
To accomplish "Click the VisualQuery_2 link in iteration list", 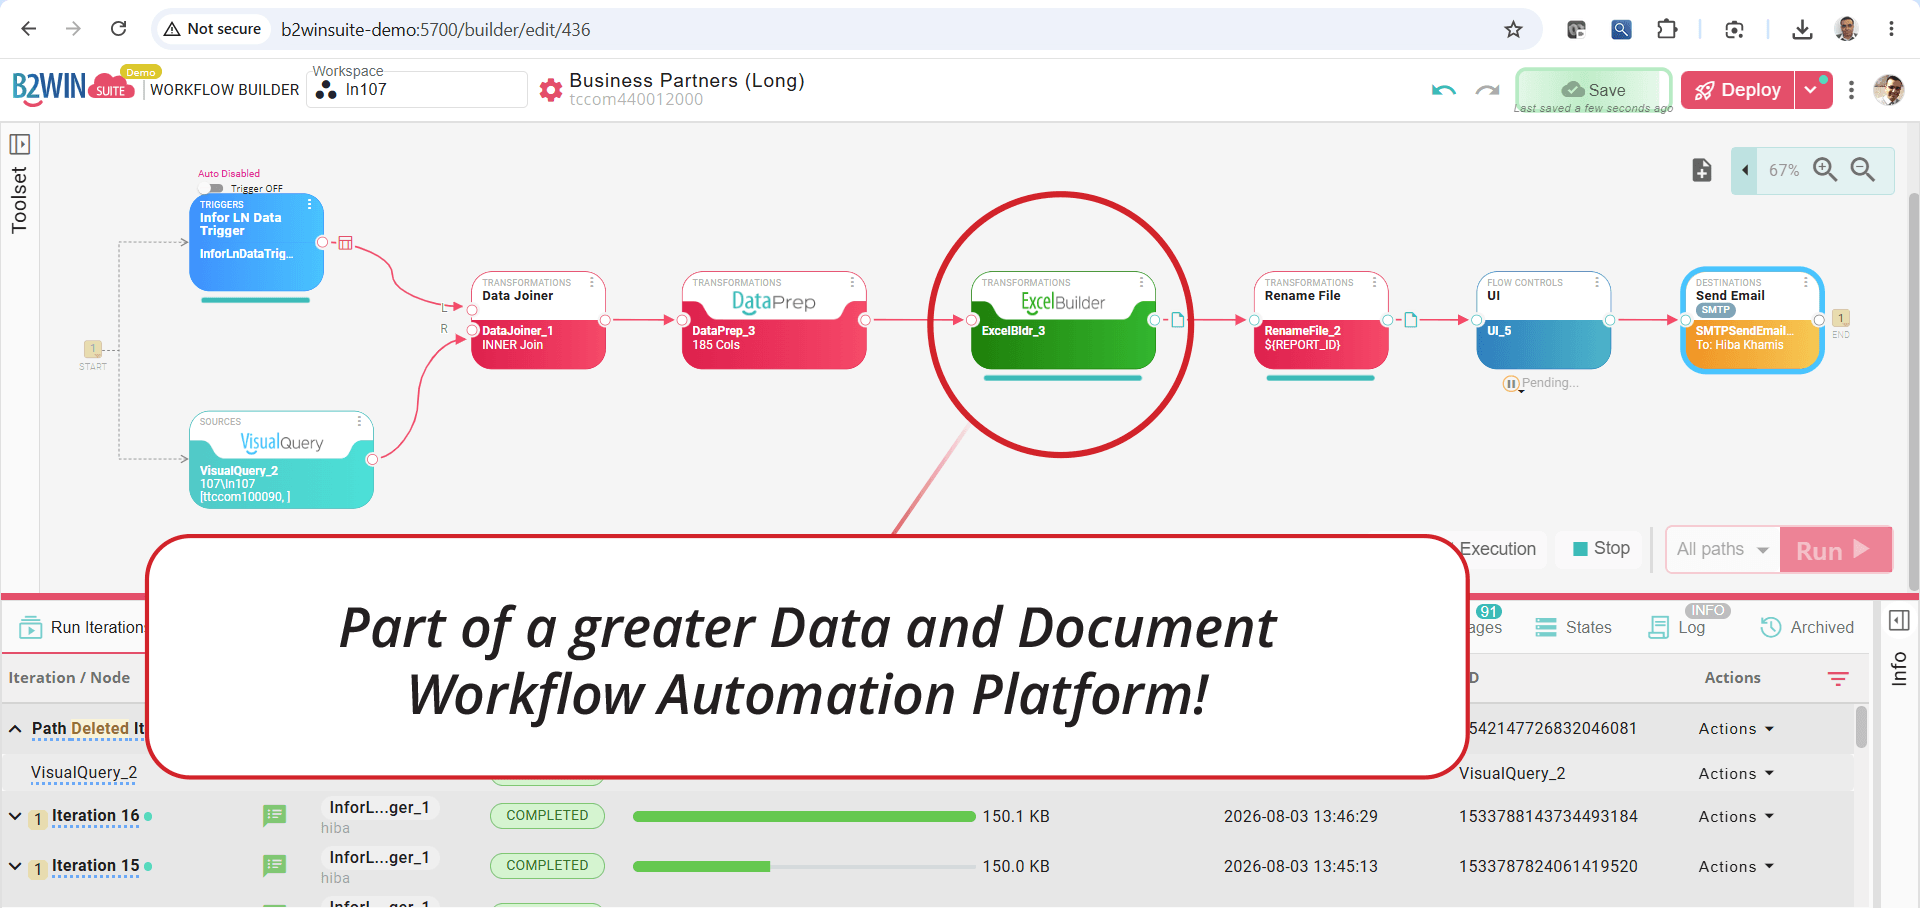I will click(84, 773).
